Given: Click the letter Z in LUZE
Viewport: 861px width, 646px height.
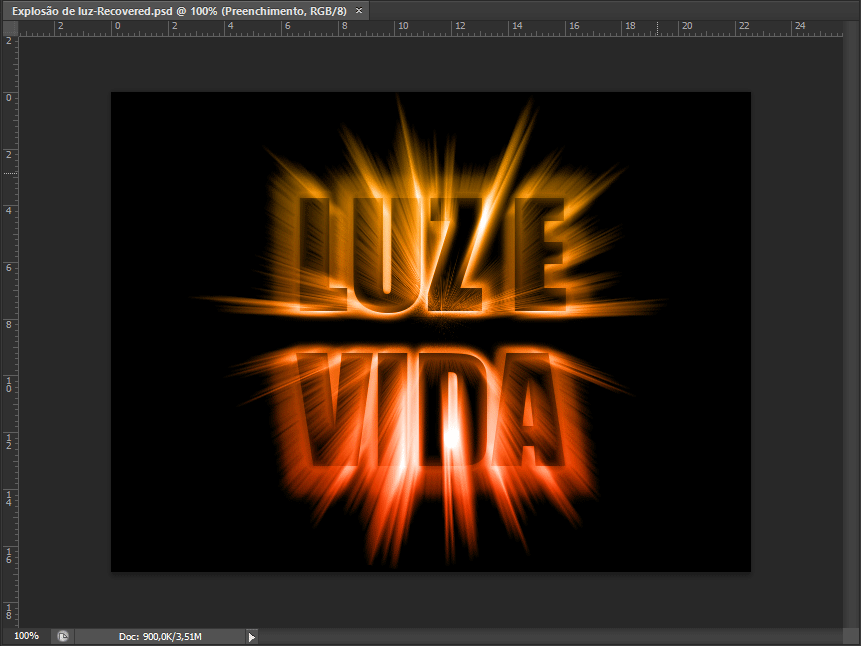Looking at the screenshot, I should coord(457,252).
